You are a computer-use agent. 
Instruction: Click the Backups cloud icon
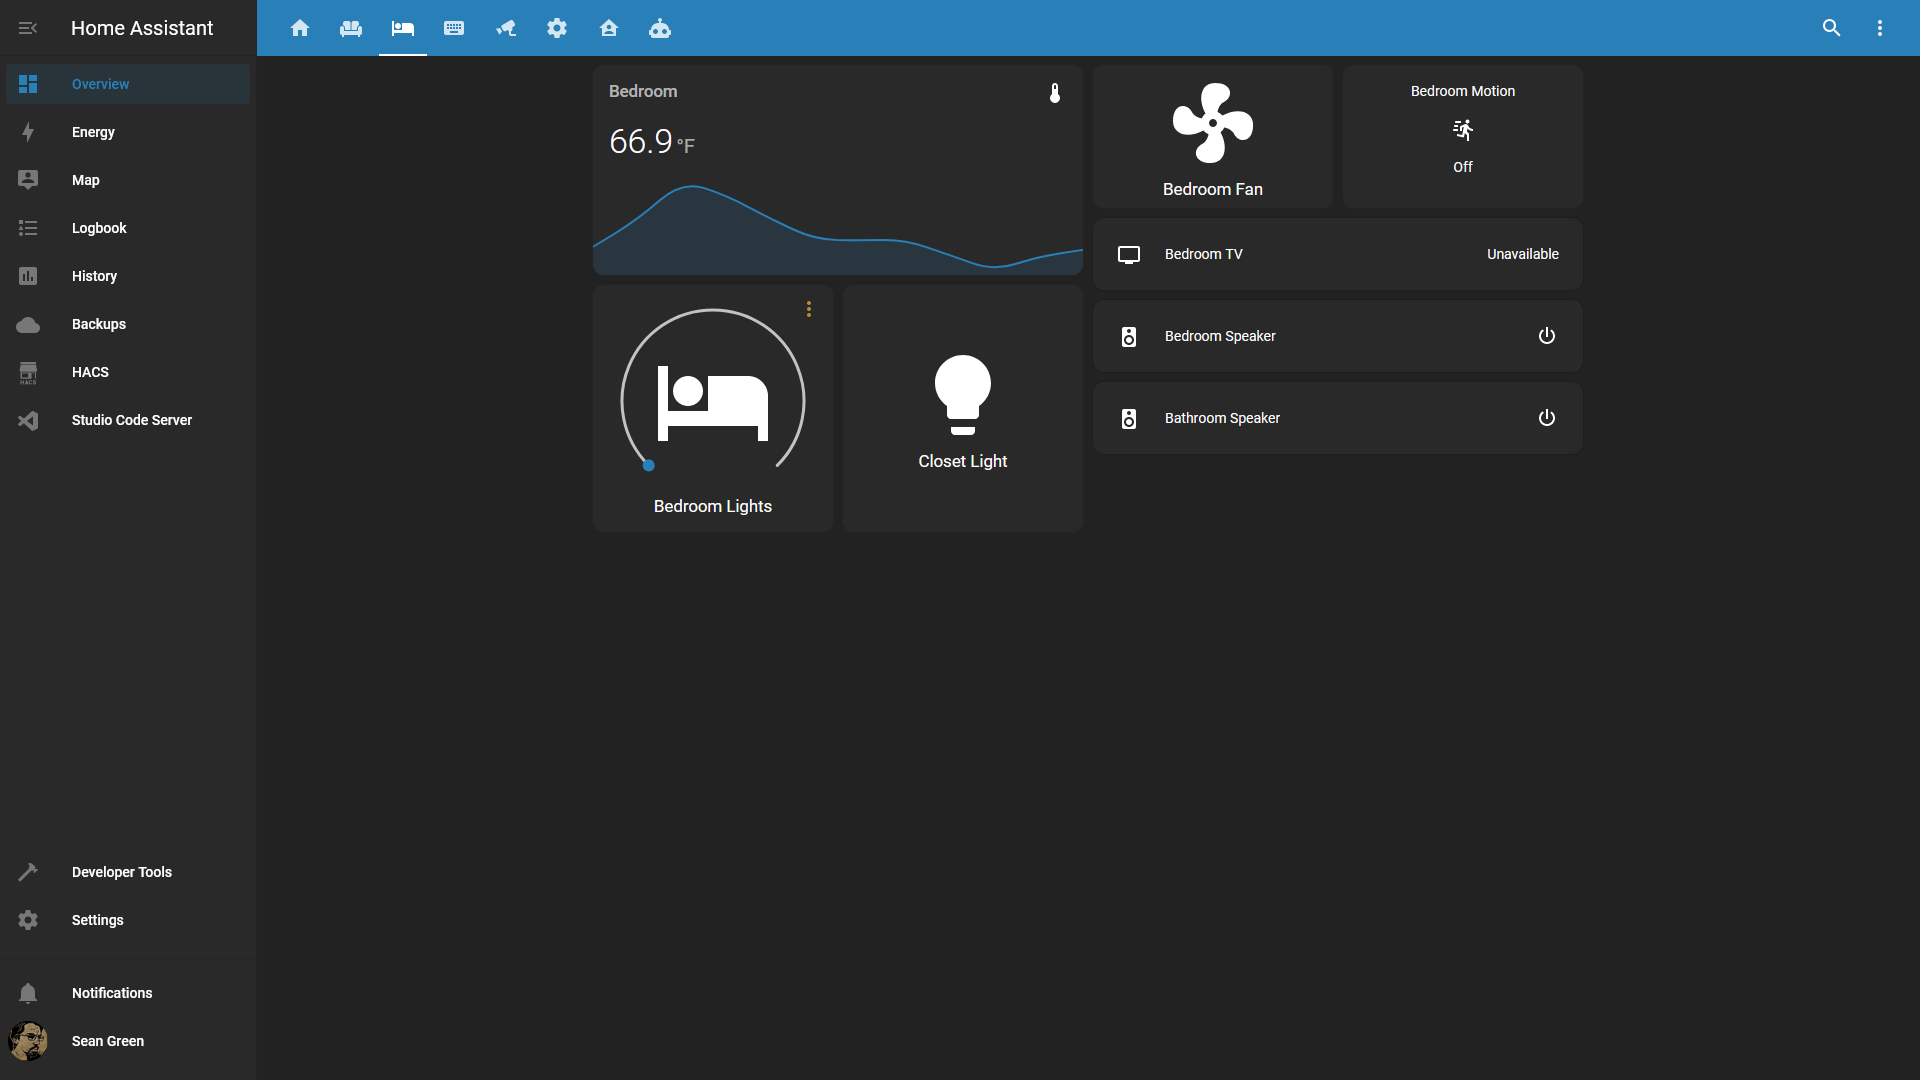(x=28, y=324)
